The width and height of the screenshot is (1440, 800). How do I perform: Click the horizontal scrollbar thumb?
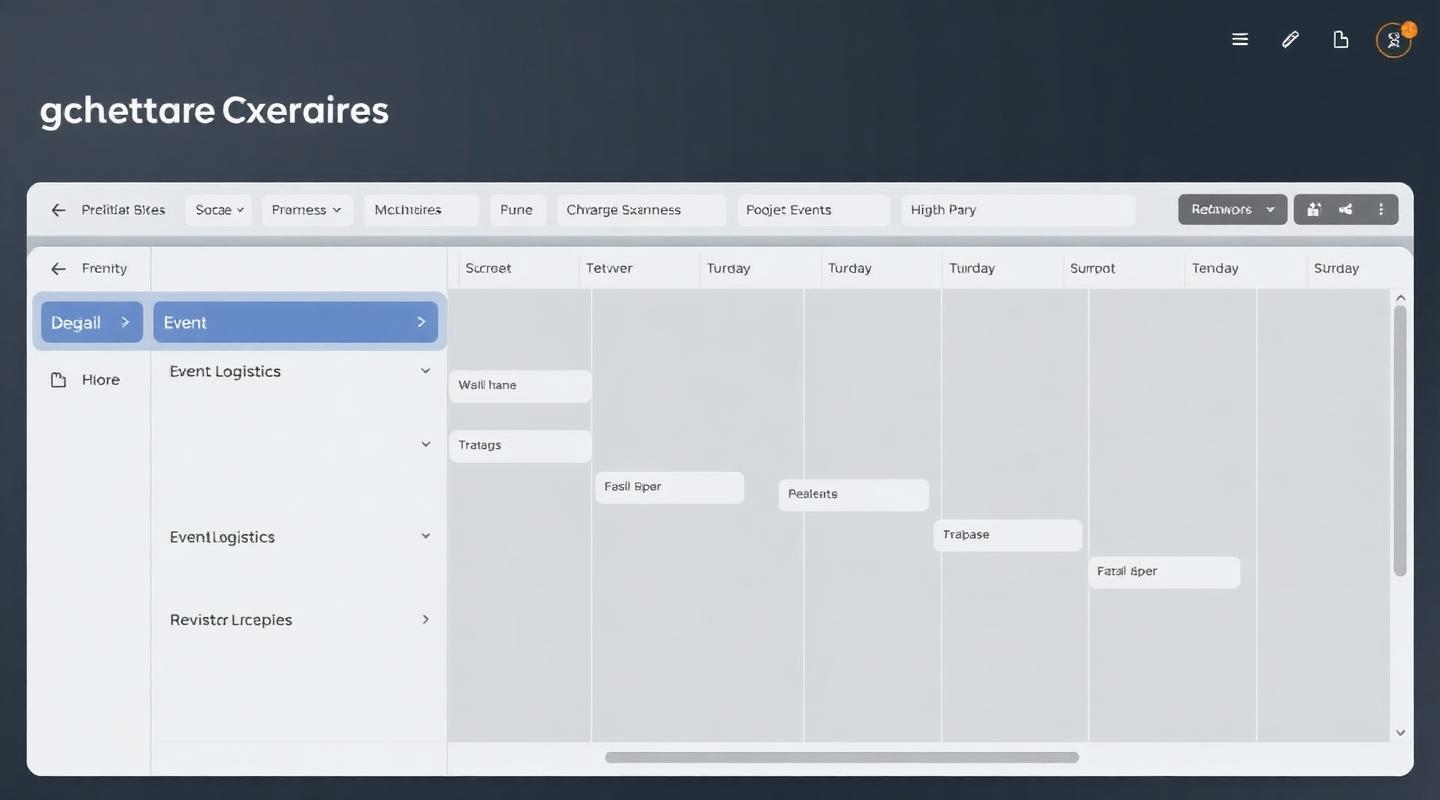(842, 758)
